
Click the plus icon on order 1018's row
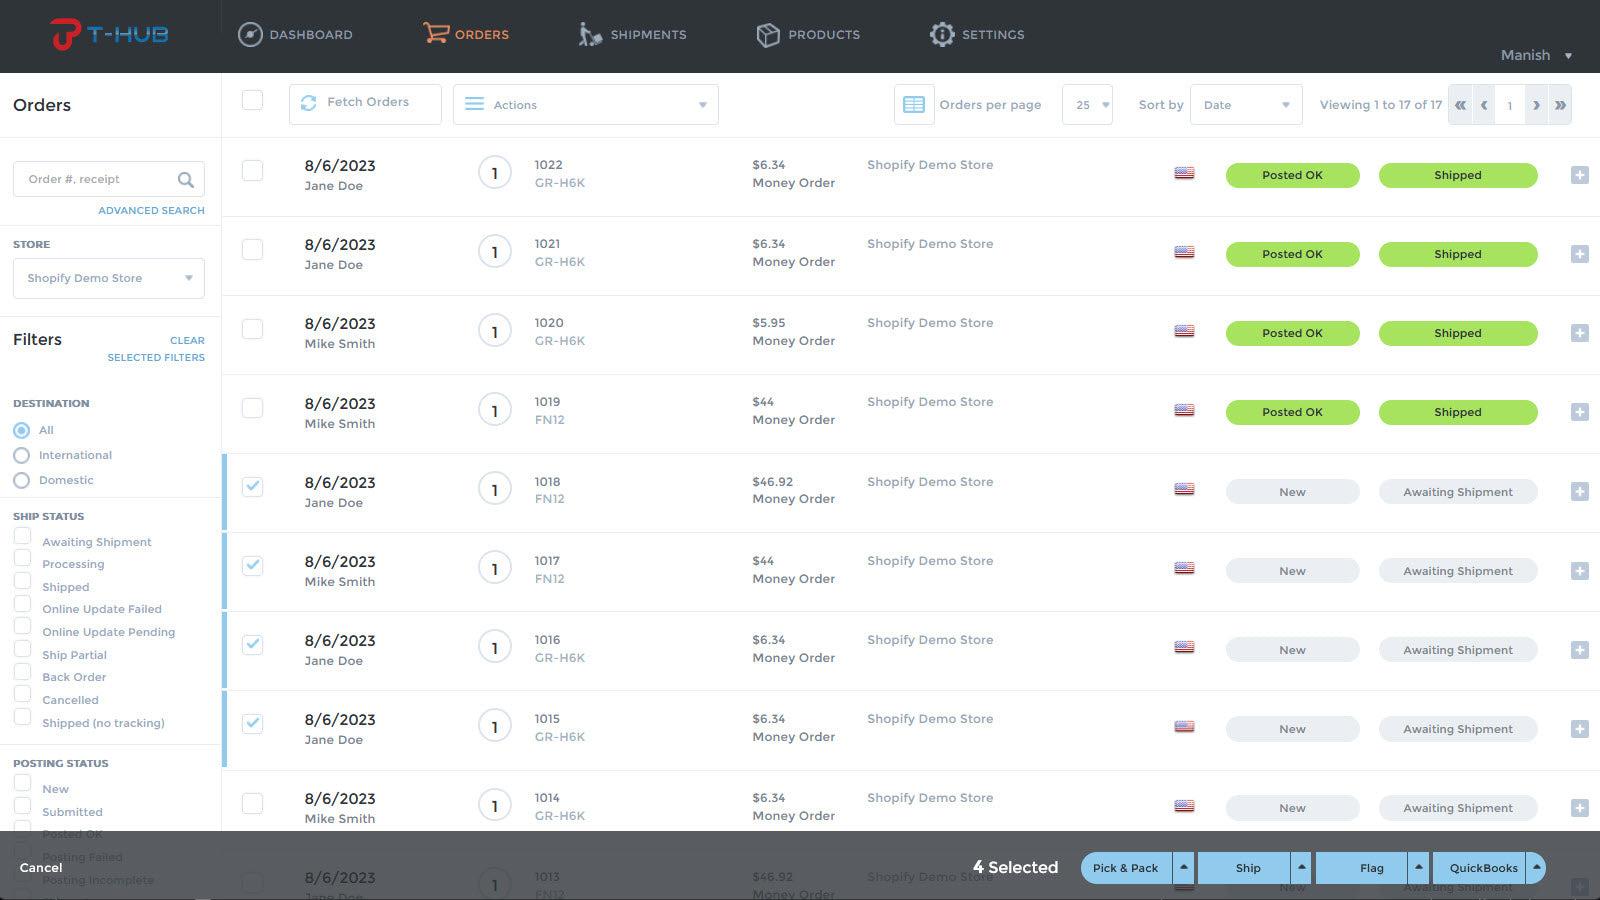coord(1580,491)
